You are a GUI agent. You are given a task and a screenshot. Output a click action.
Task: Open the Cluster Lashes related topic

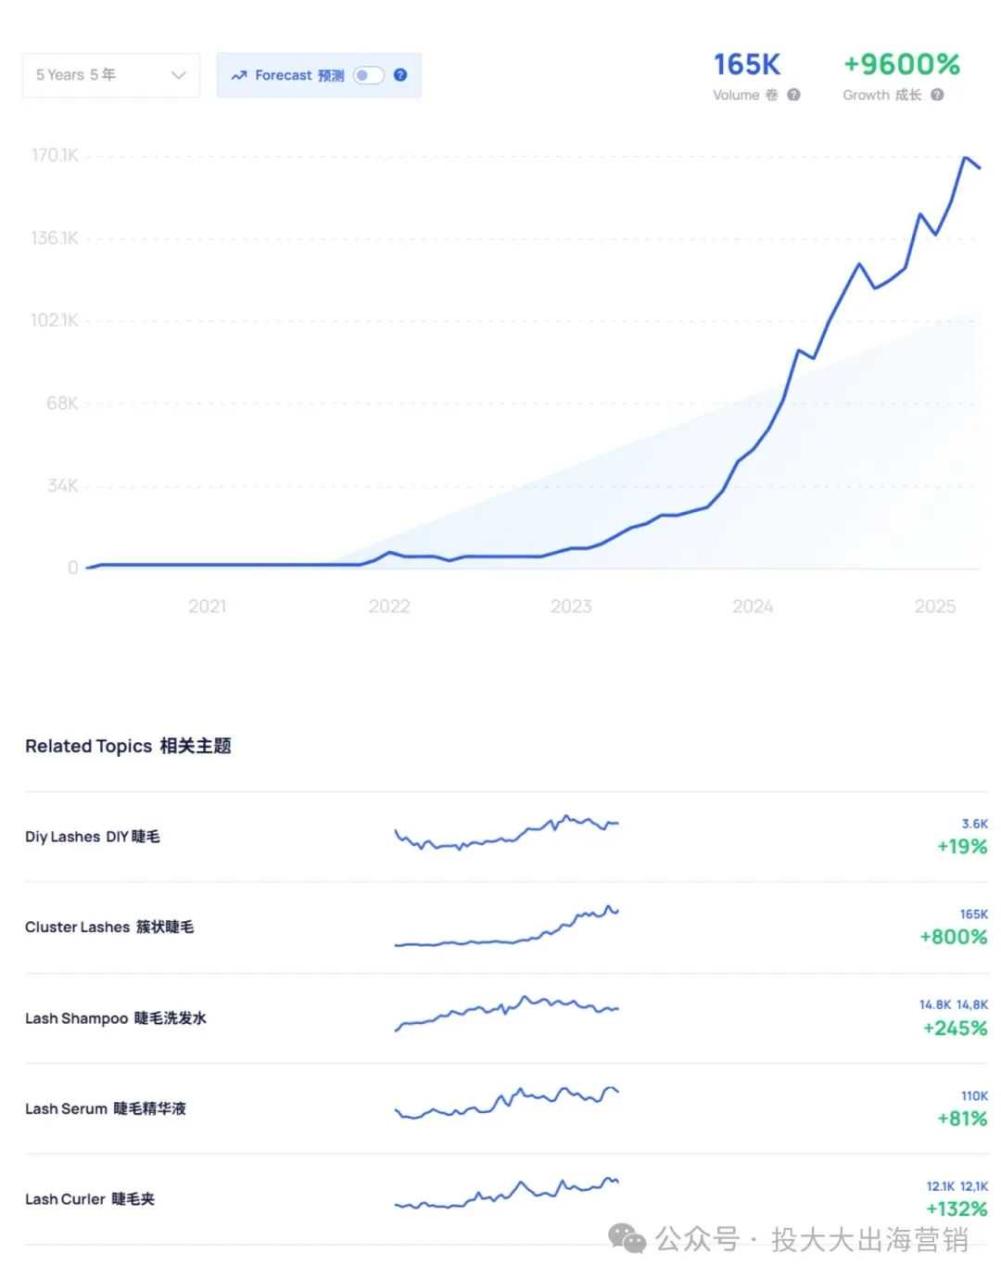(x=109, y=927)
